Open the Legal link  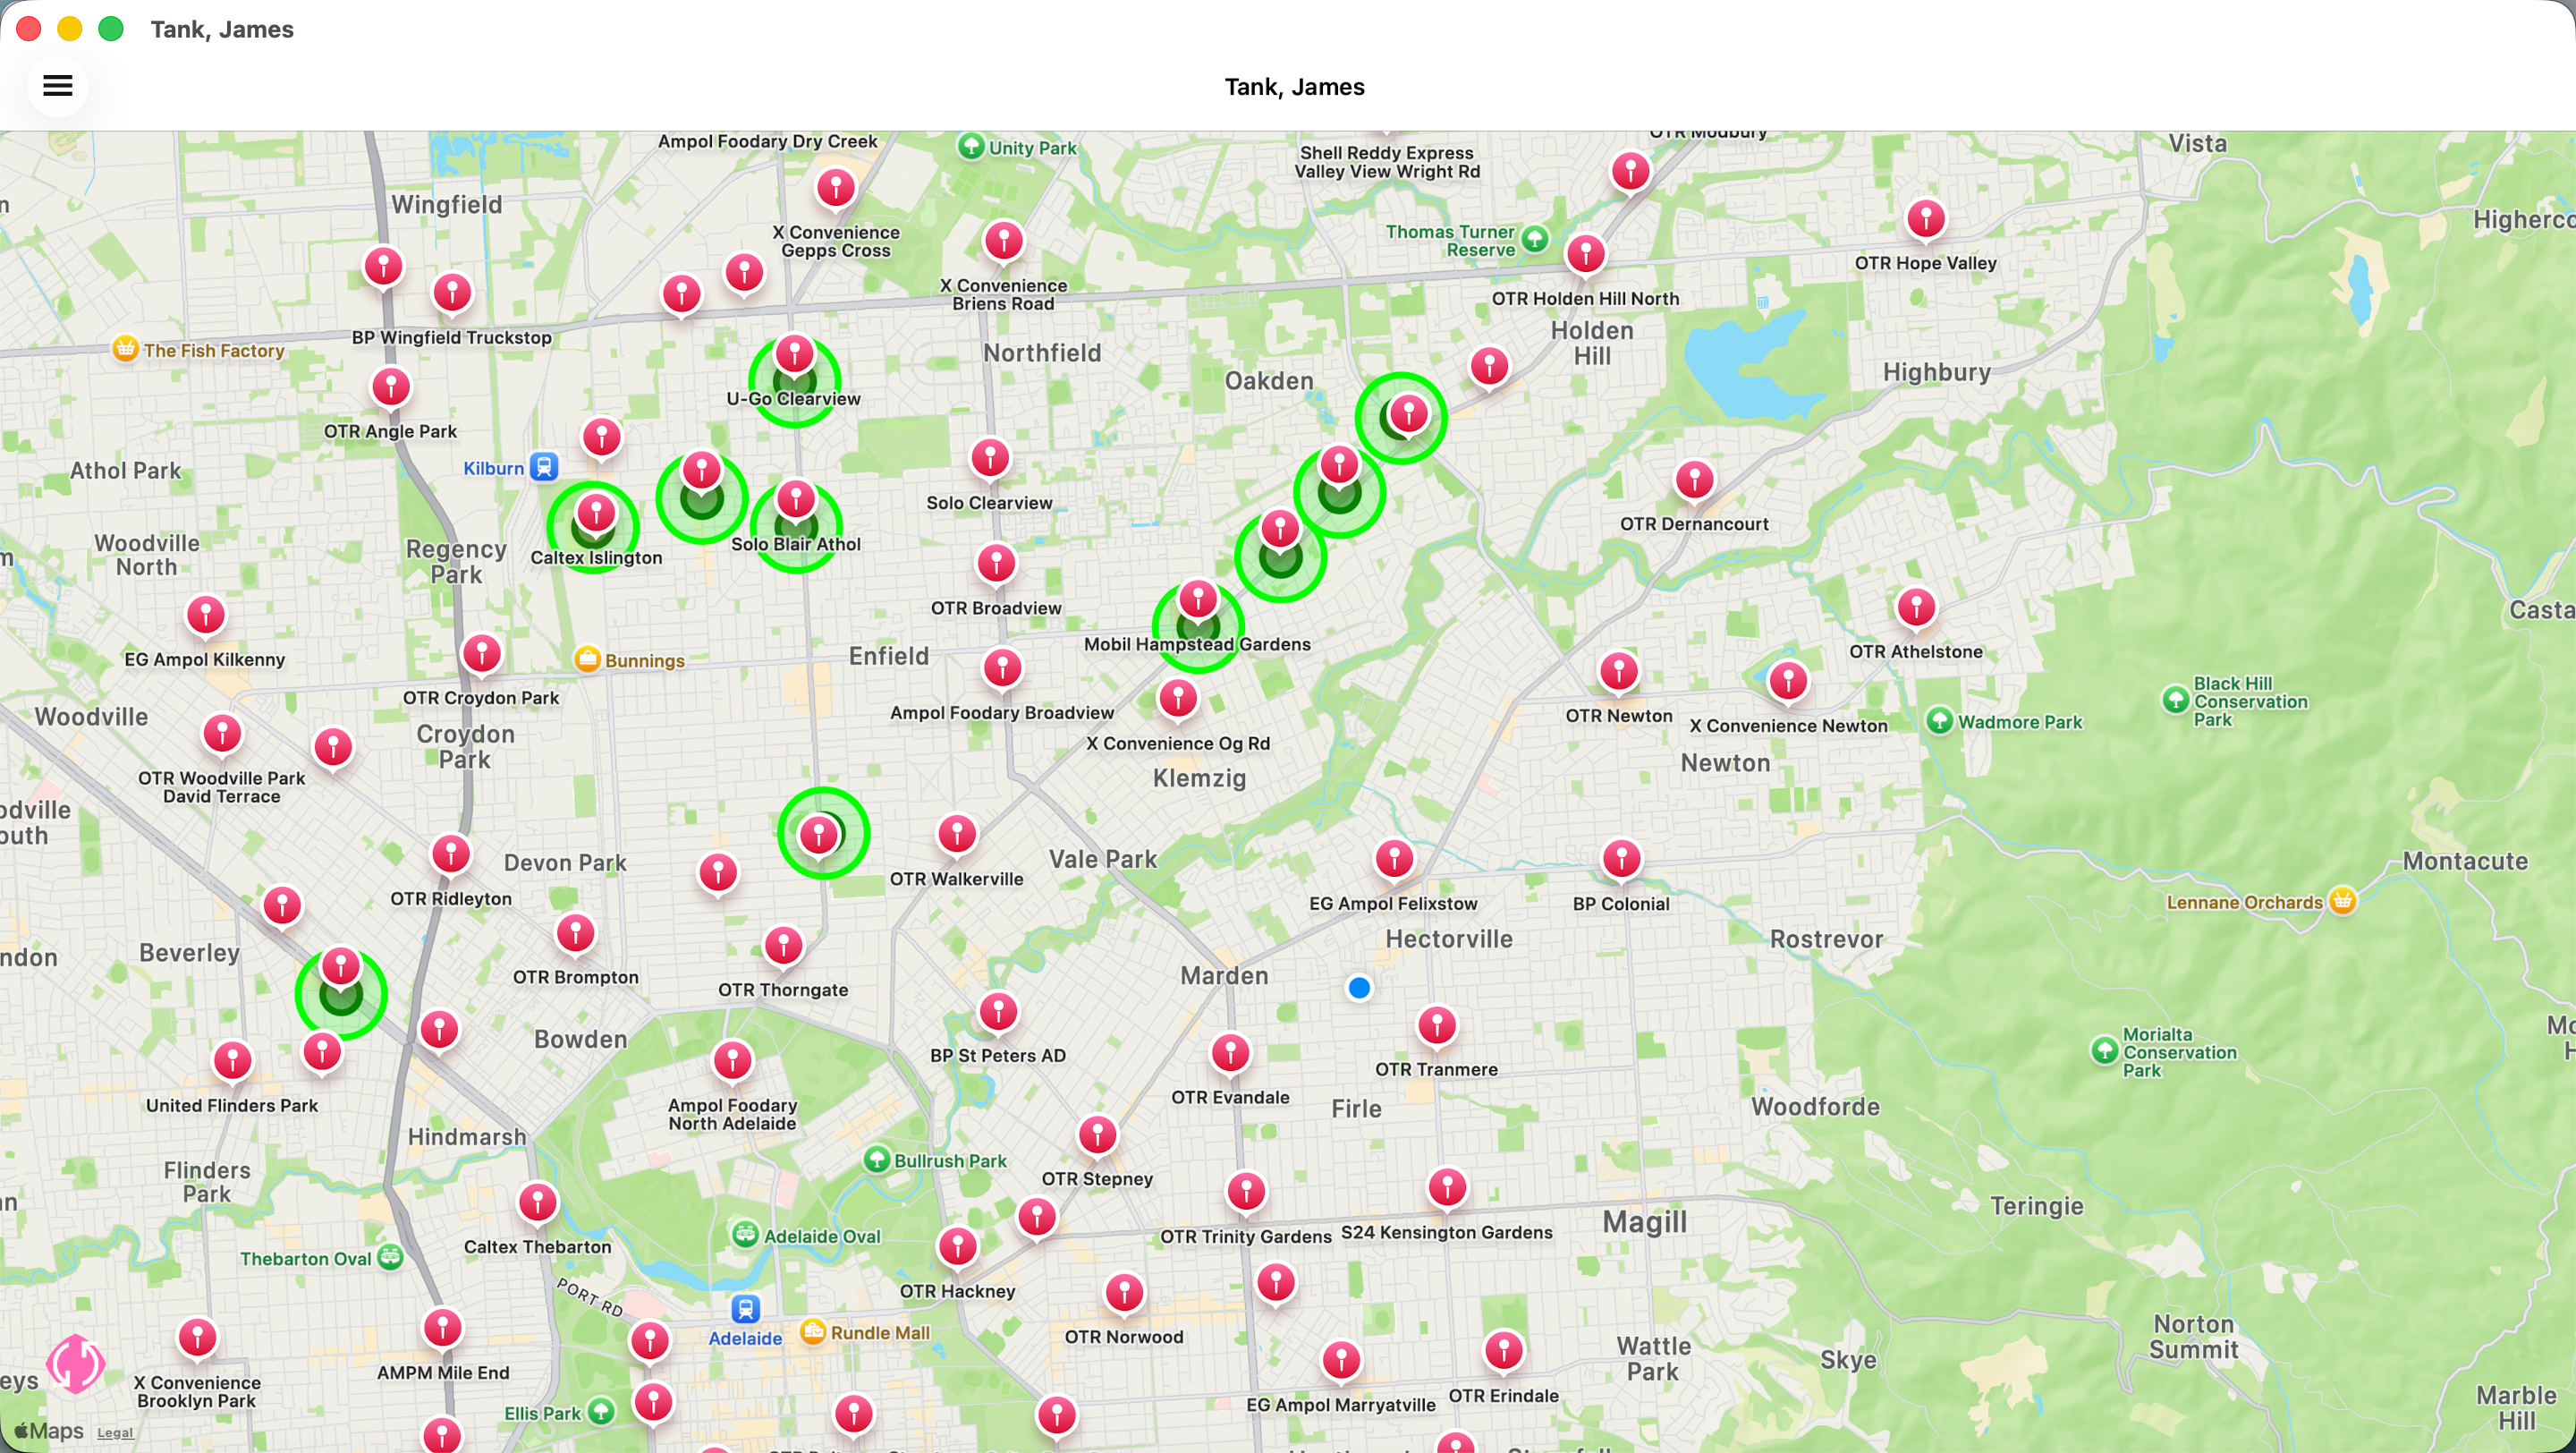click(x=115, y=1432)
